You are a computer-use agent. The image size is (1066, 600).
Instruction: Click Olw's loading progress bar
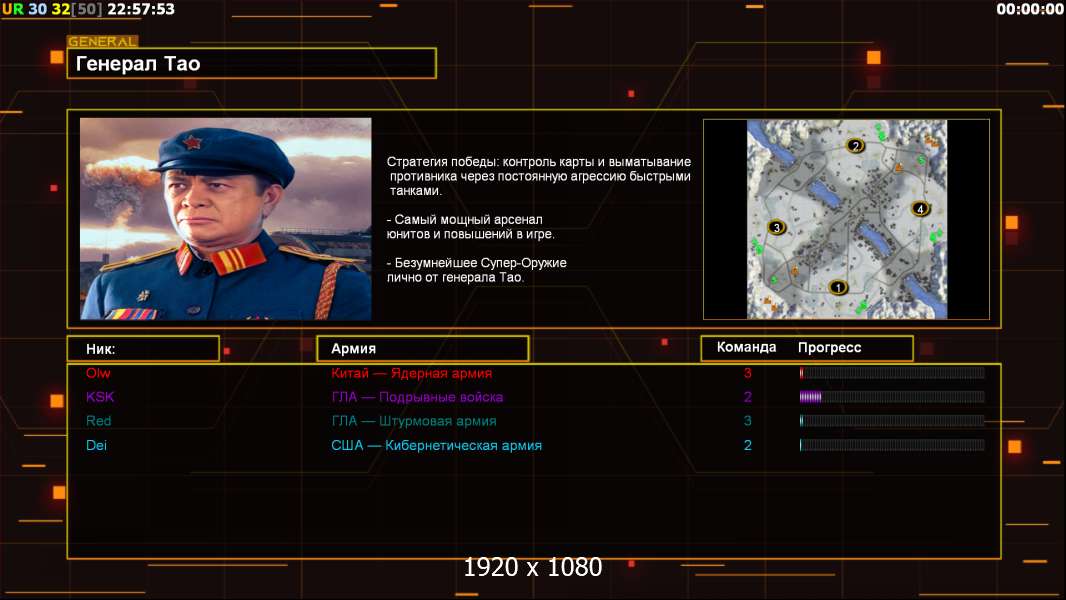892,372
